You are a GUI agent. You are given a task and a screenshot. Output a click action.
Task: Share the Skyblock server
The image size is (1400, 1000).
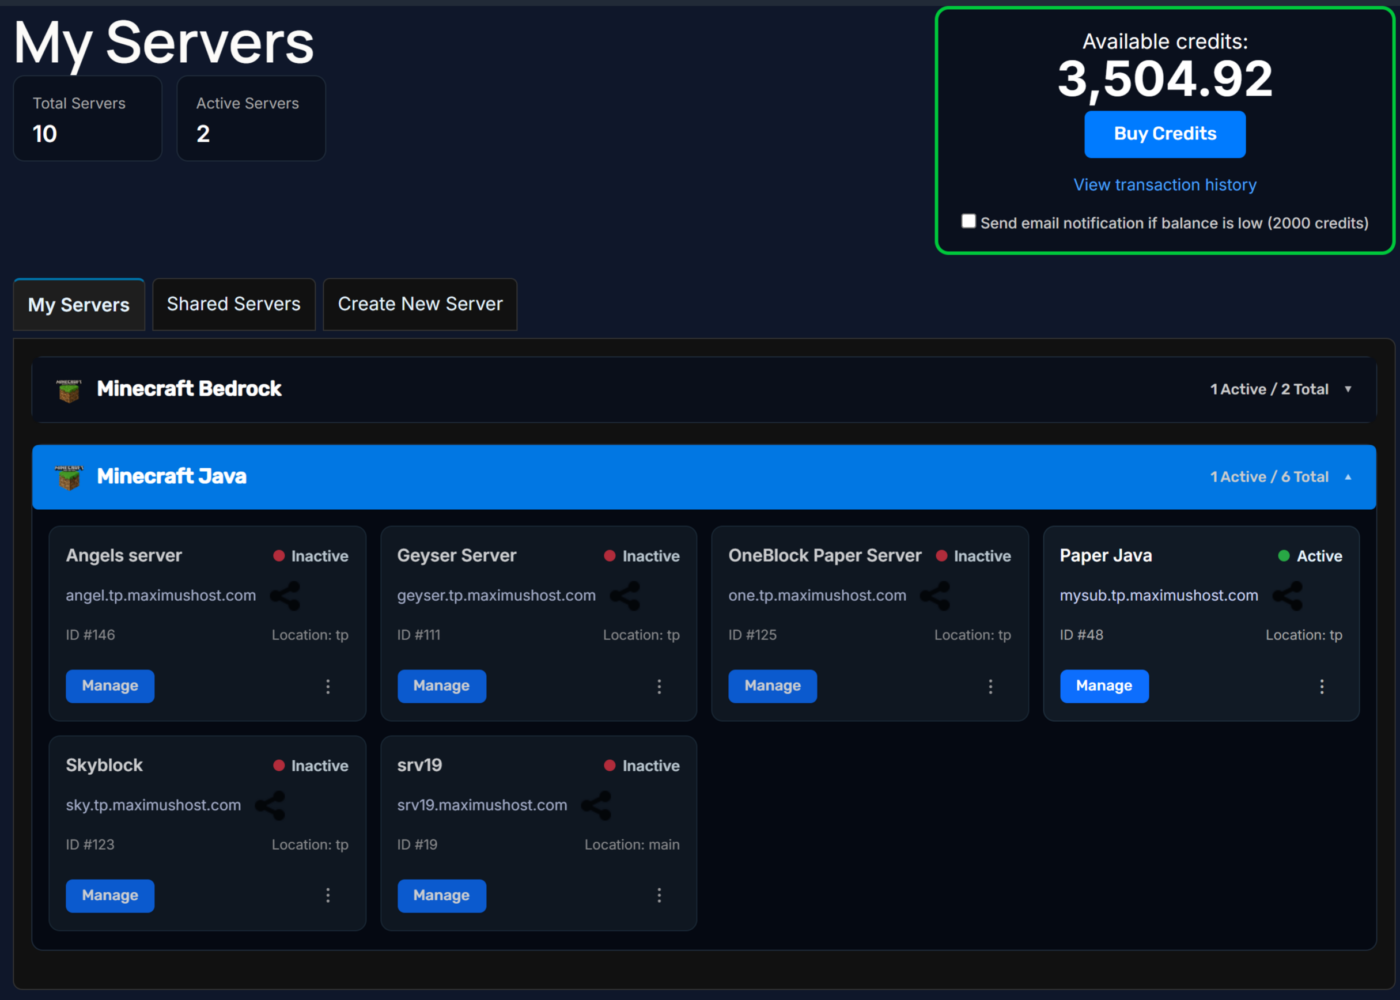point(270,806)
